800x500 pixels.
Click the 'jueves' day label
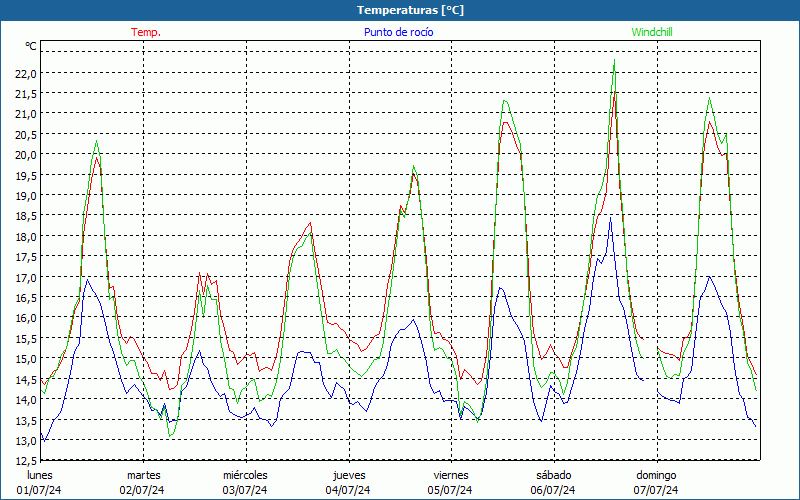349,476
